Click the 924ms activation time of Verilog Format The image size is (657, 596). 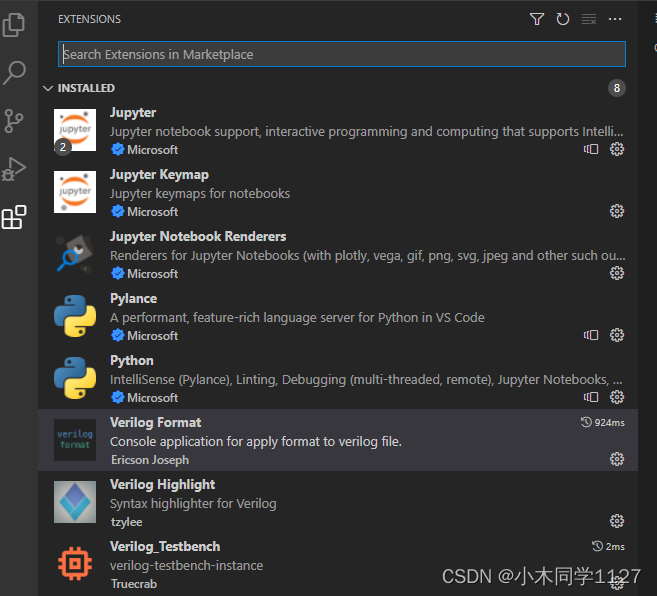tap(603, 422)
